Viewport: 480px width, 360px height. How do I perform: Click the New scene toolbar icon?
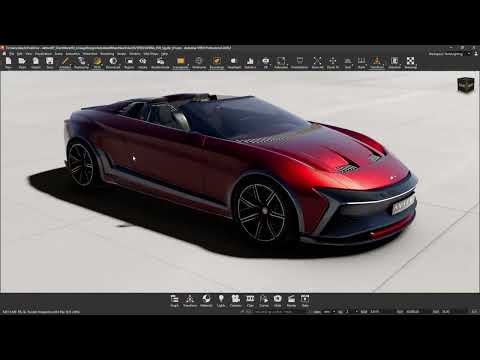click(x=8, y=61)
